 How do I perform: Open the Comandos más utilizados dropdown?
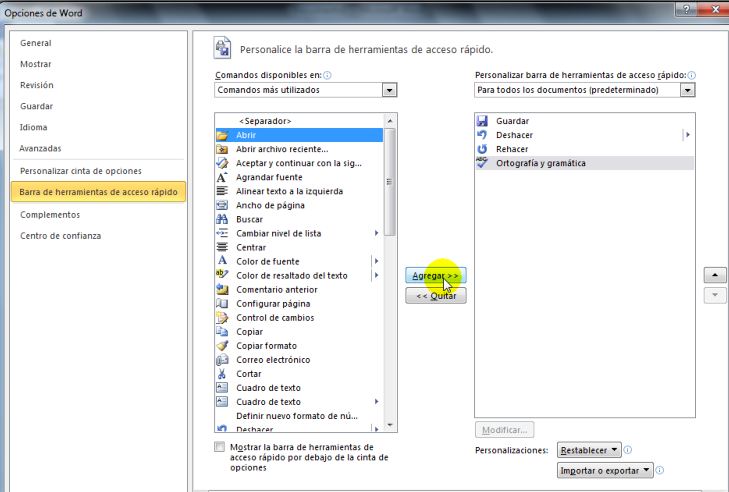[389, 90]
